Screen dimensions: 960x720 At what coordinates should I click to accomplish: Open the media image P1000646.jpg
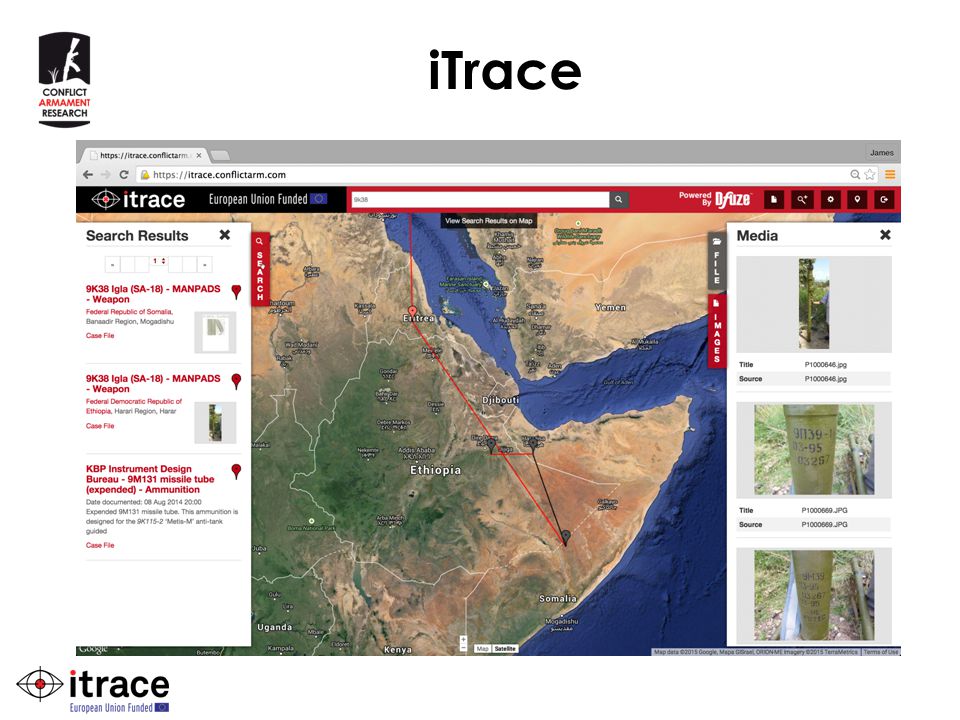point(814,304)
